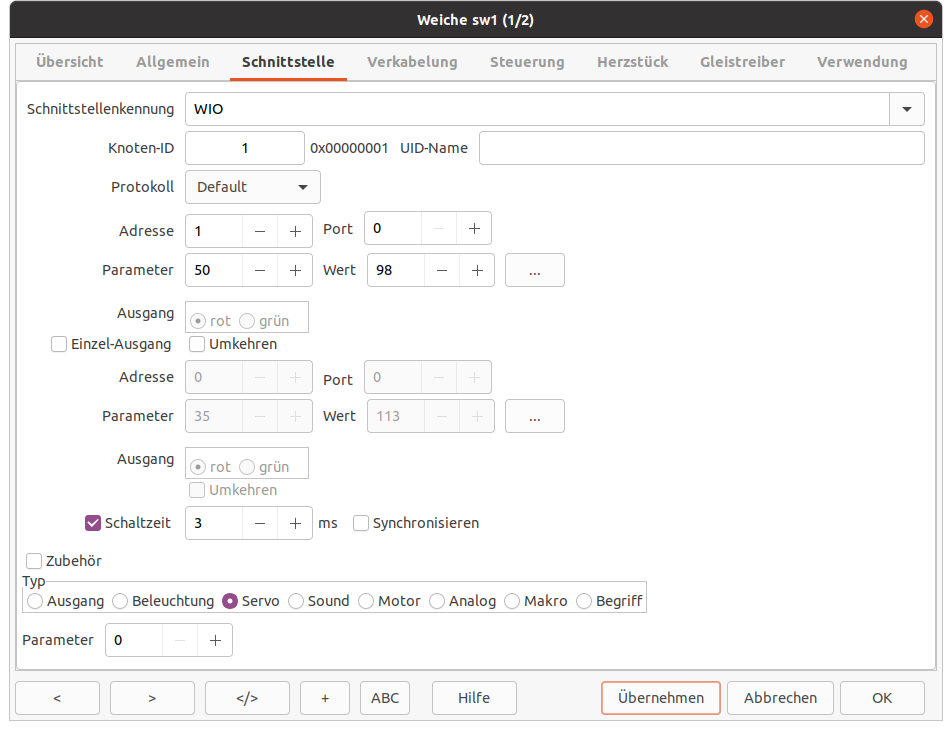
Task: Switch to the Verkabelung tab
Action: click(x=412, y=62)
